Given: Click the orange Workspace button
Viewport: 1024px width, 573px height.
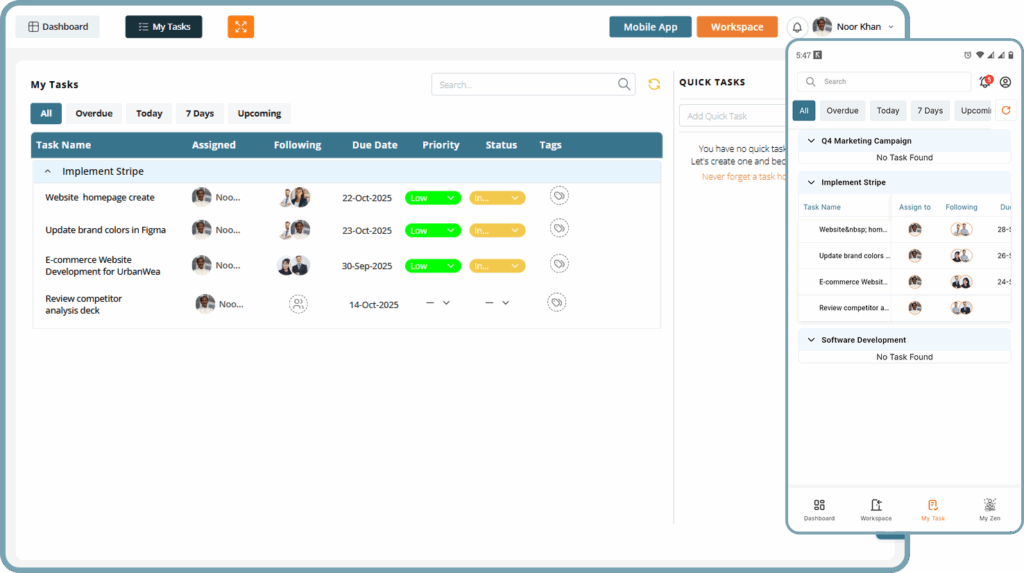Looking at the screenshot, I should (x=737, y=27).
